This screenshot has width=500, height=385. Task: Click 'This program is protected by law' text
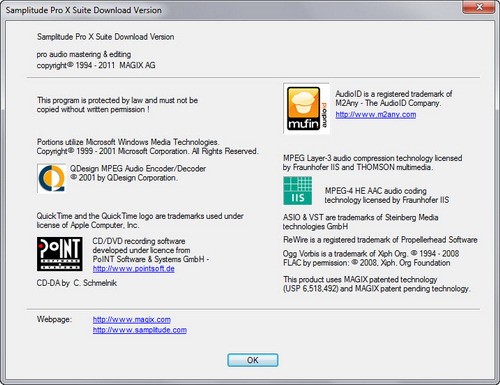click(117, 100)
